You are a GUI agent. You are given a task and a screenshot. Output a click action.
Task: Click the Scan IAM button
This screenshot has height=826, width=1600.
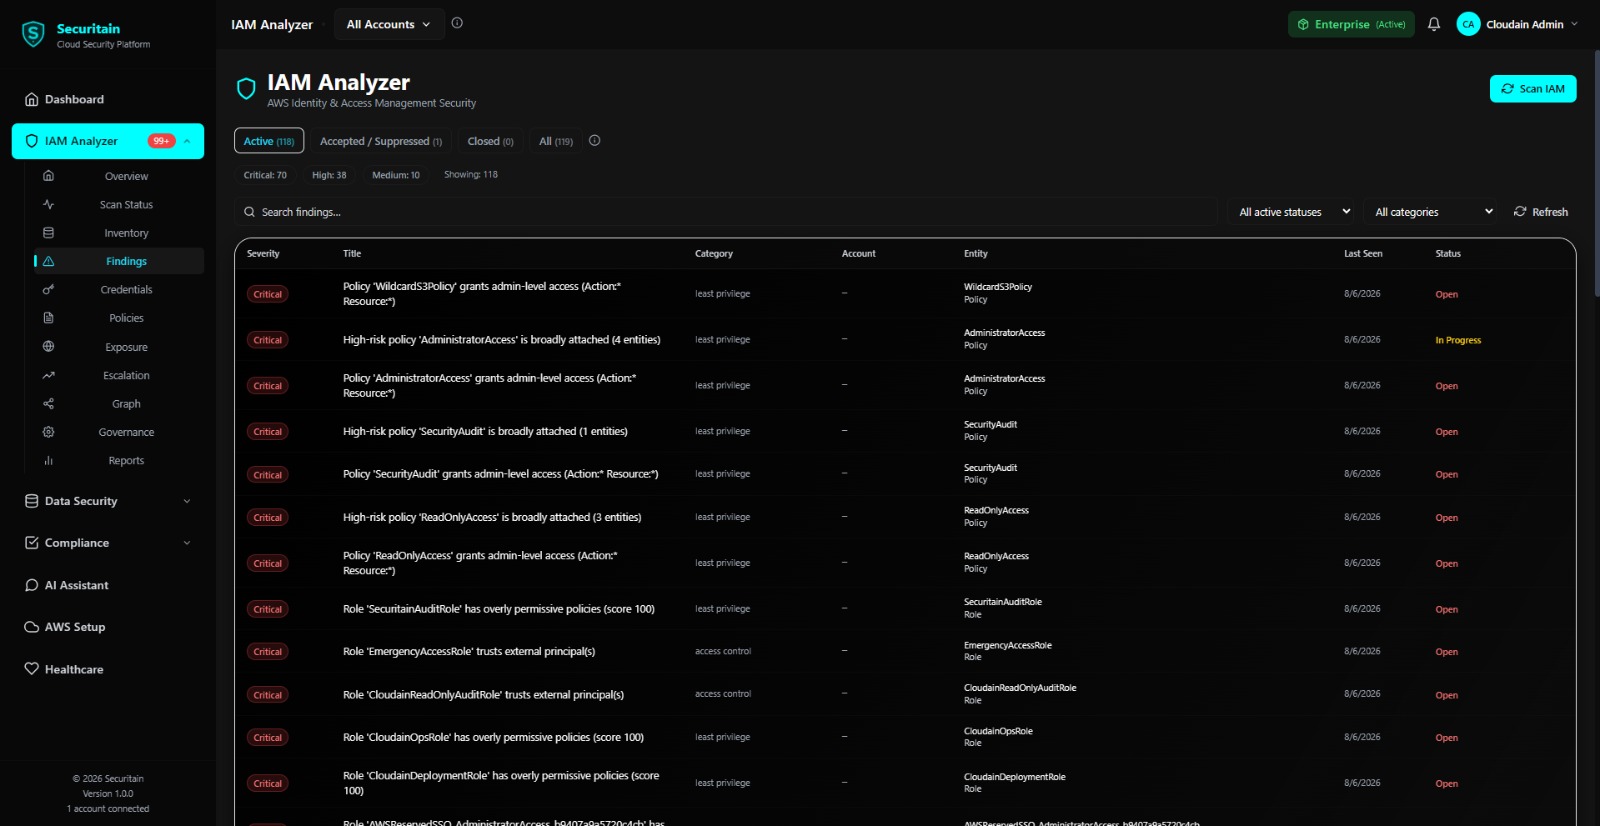(1533, 89)
